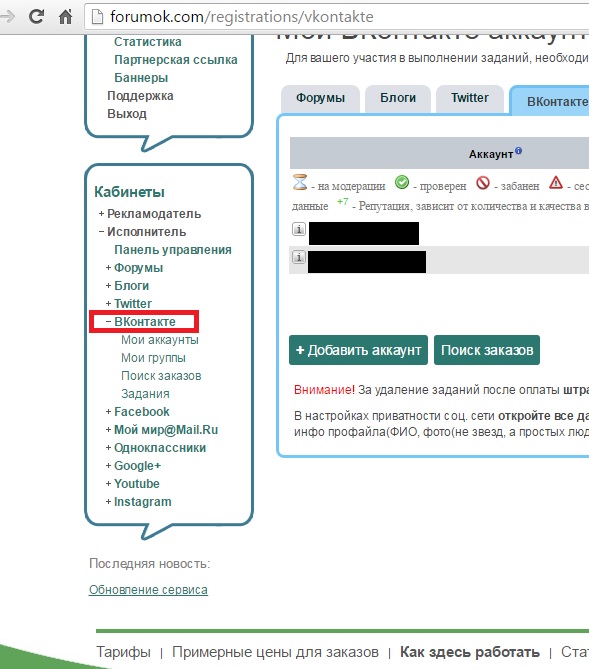
Task: Click the hourglass 'на модерации' legend icon
Action: point(300,182)
